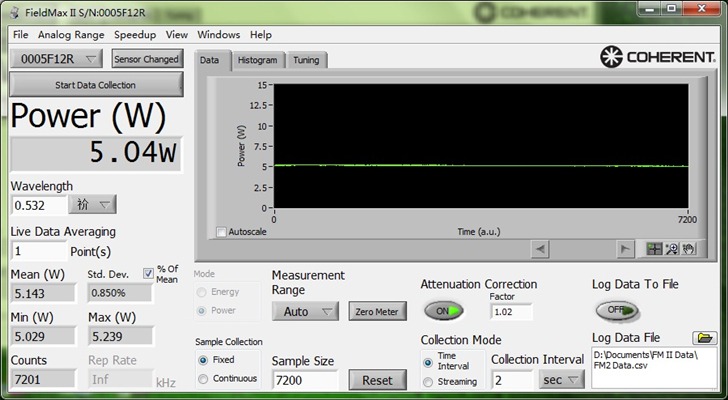The width and height of the screenshot is (728, 400).
Task: Browse for log data file folder icon
Action: (x=704, y=338)
